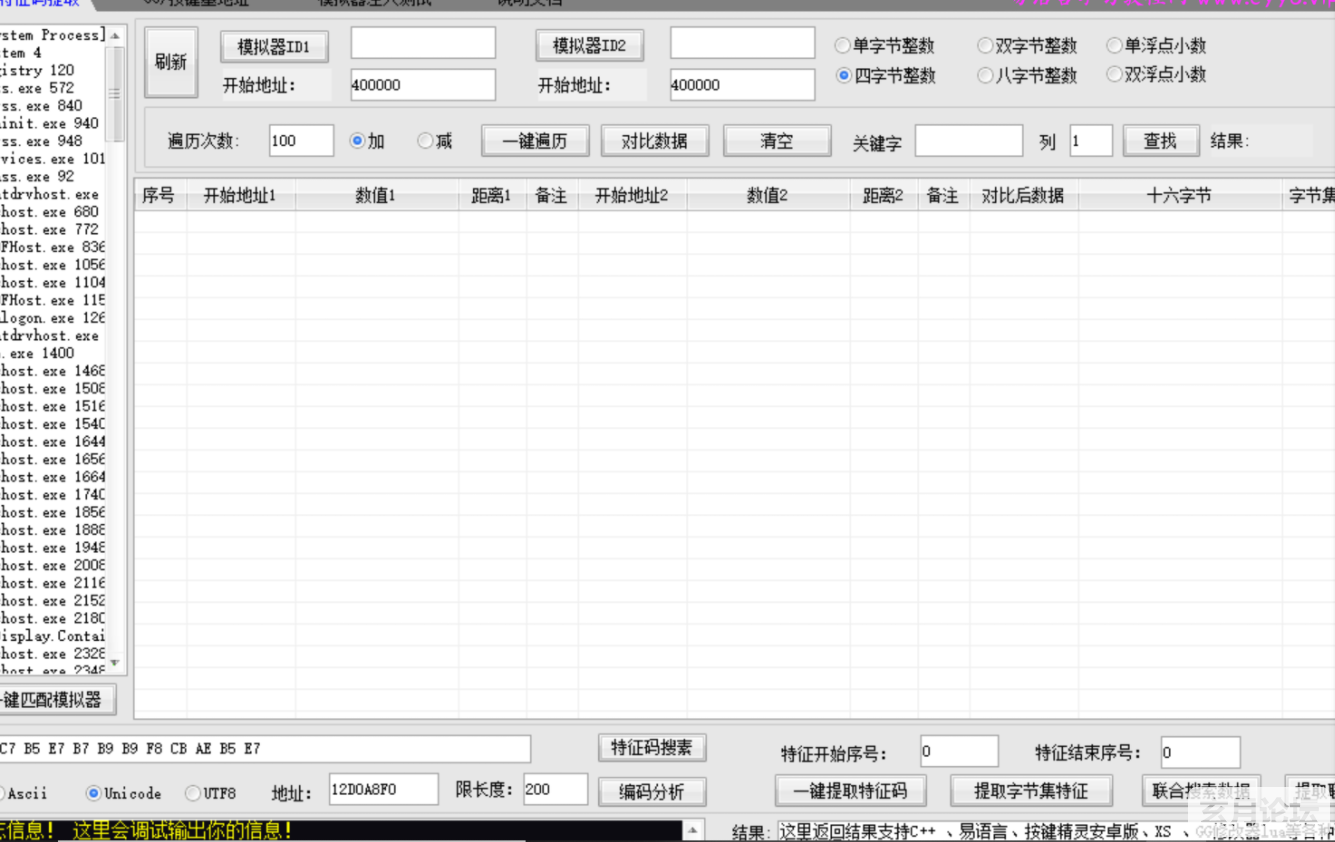The image size is (1335, 842).
Task: Select the "ss.exe 948" process row
Action: click(x=52, y=141)
